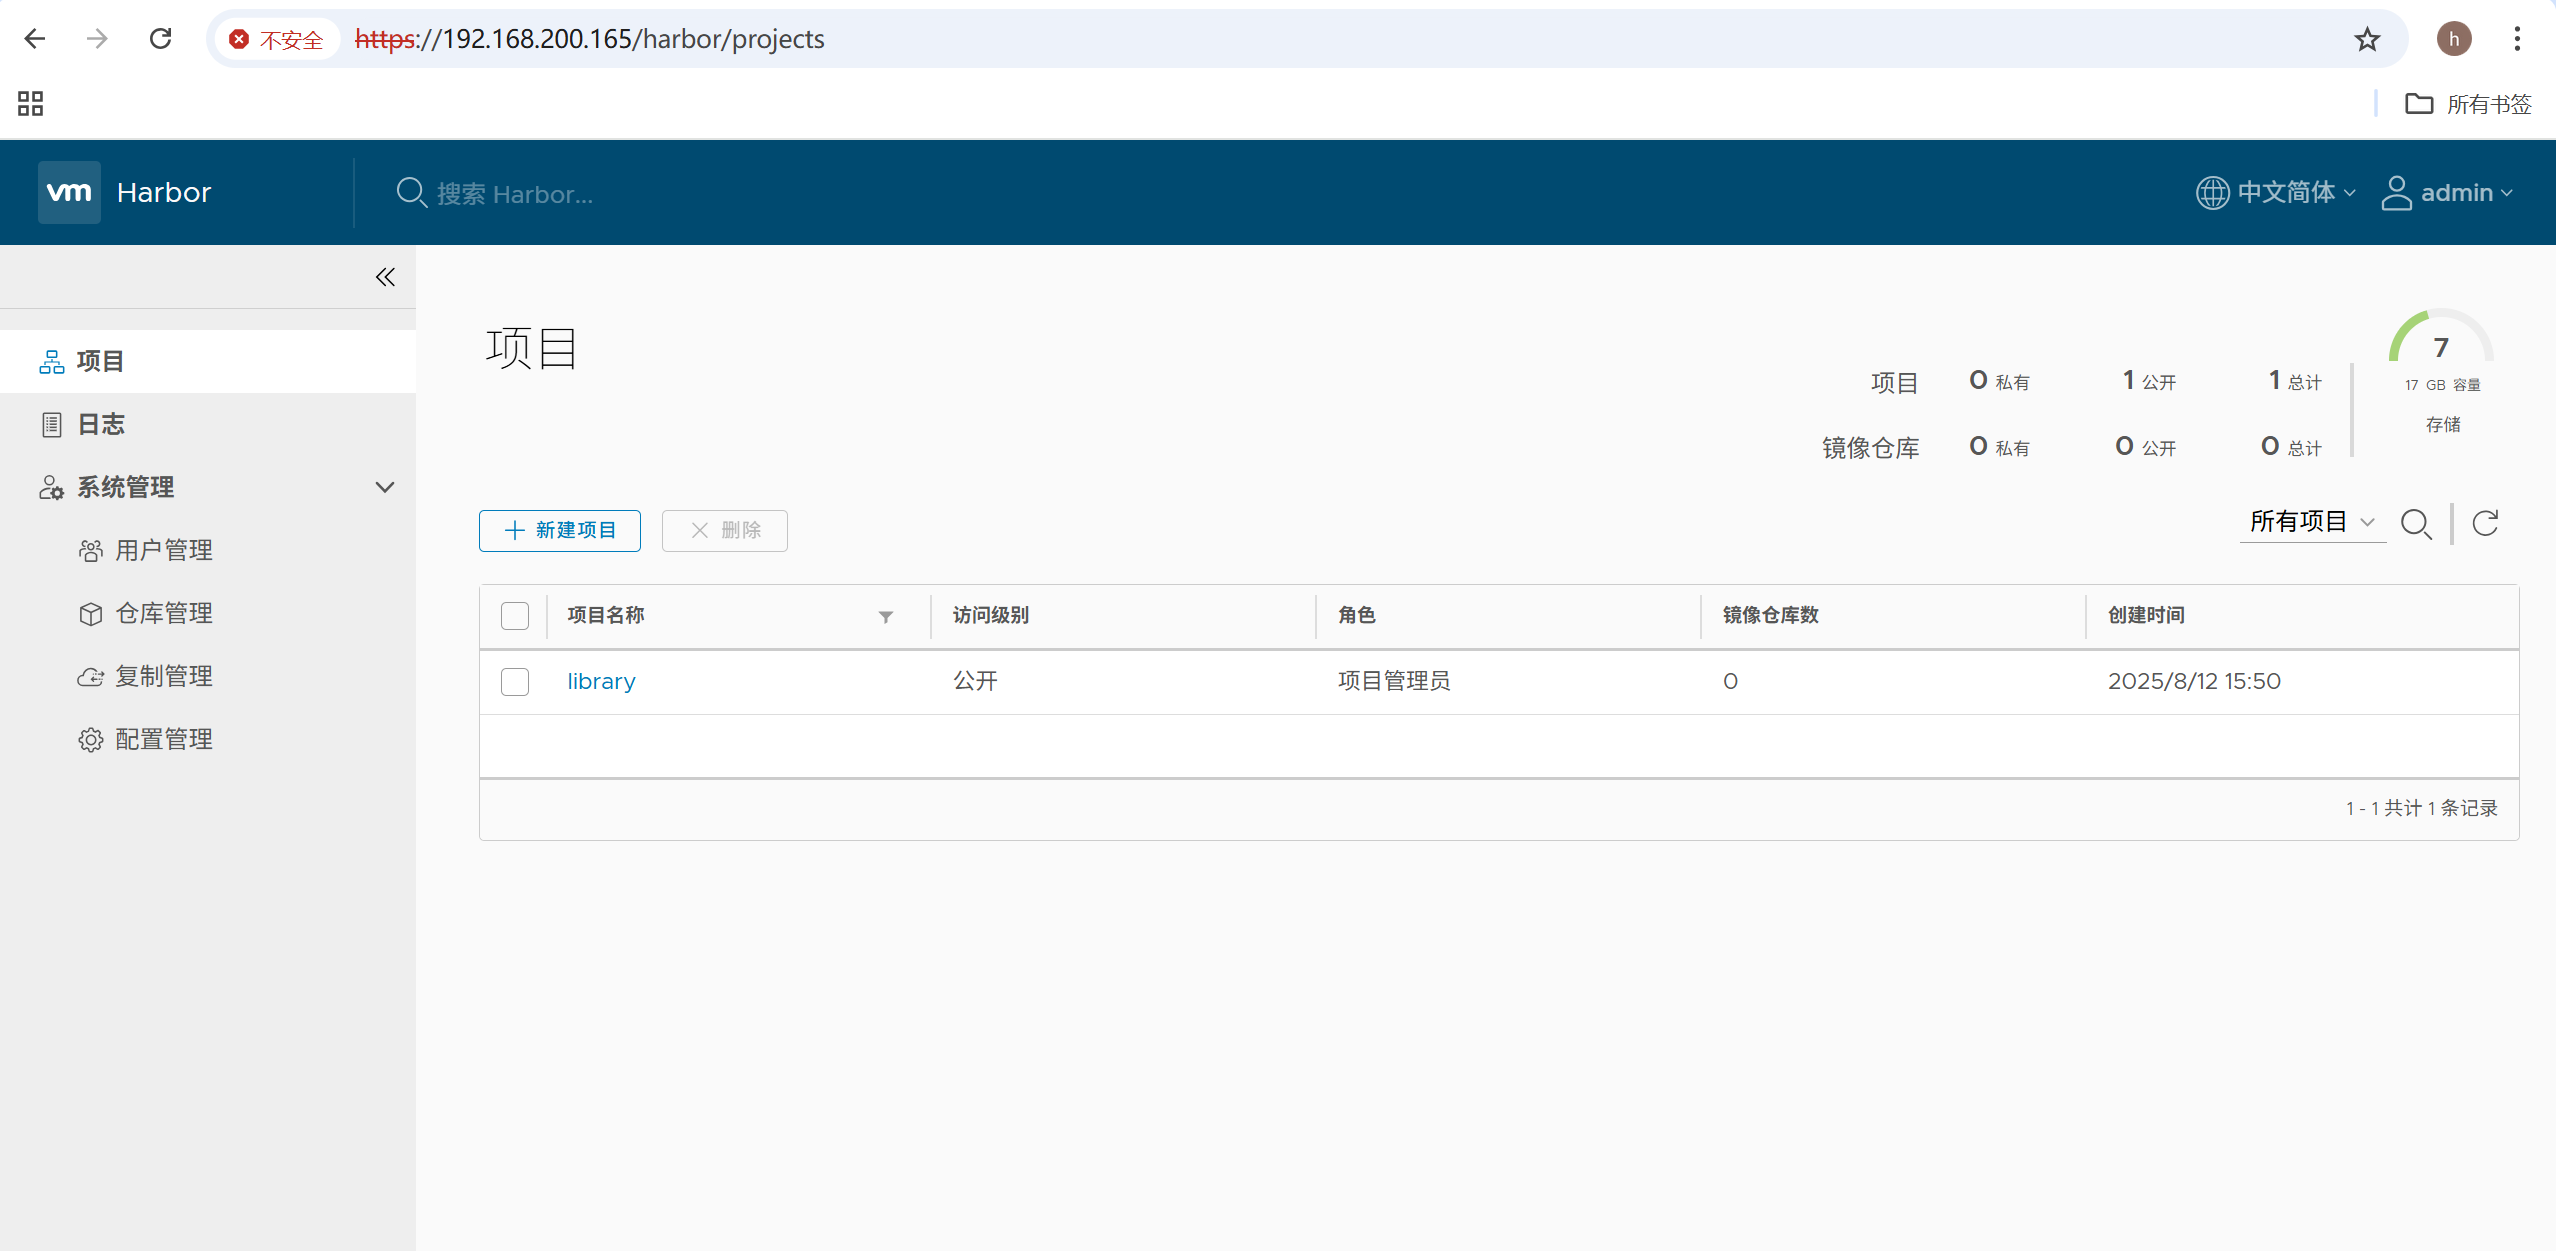The image size is (2556, 1251).
Task: Collapse the sidebar with double-chevron icon
Action: point(385,277)
